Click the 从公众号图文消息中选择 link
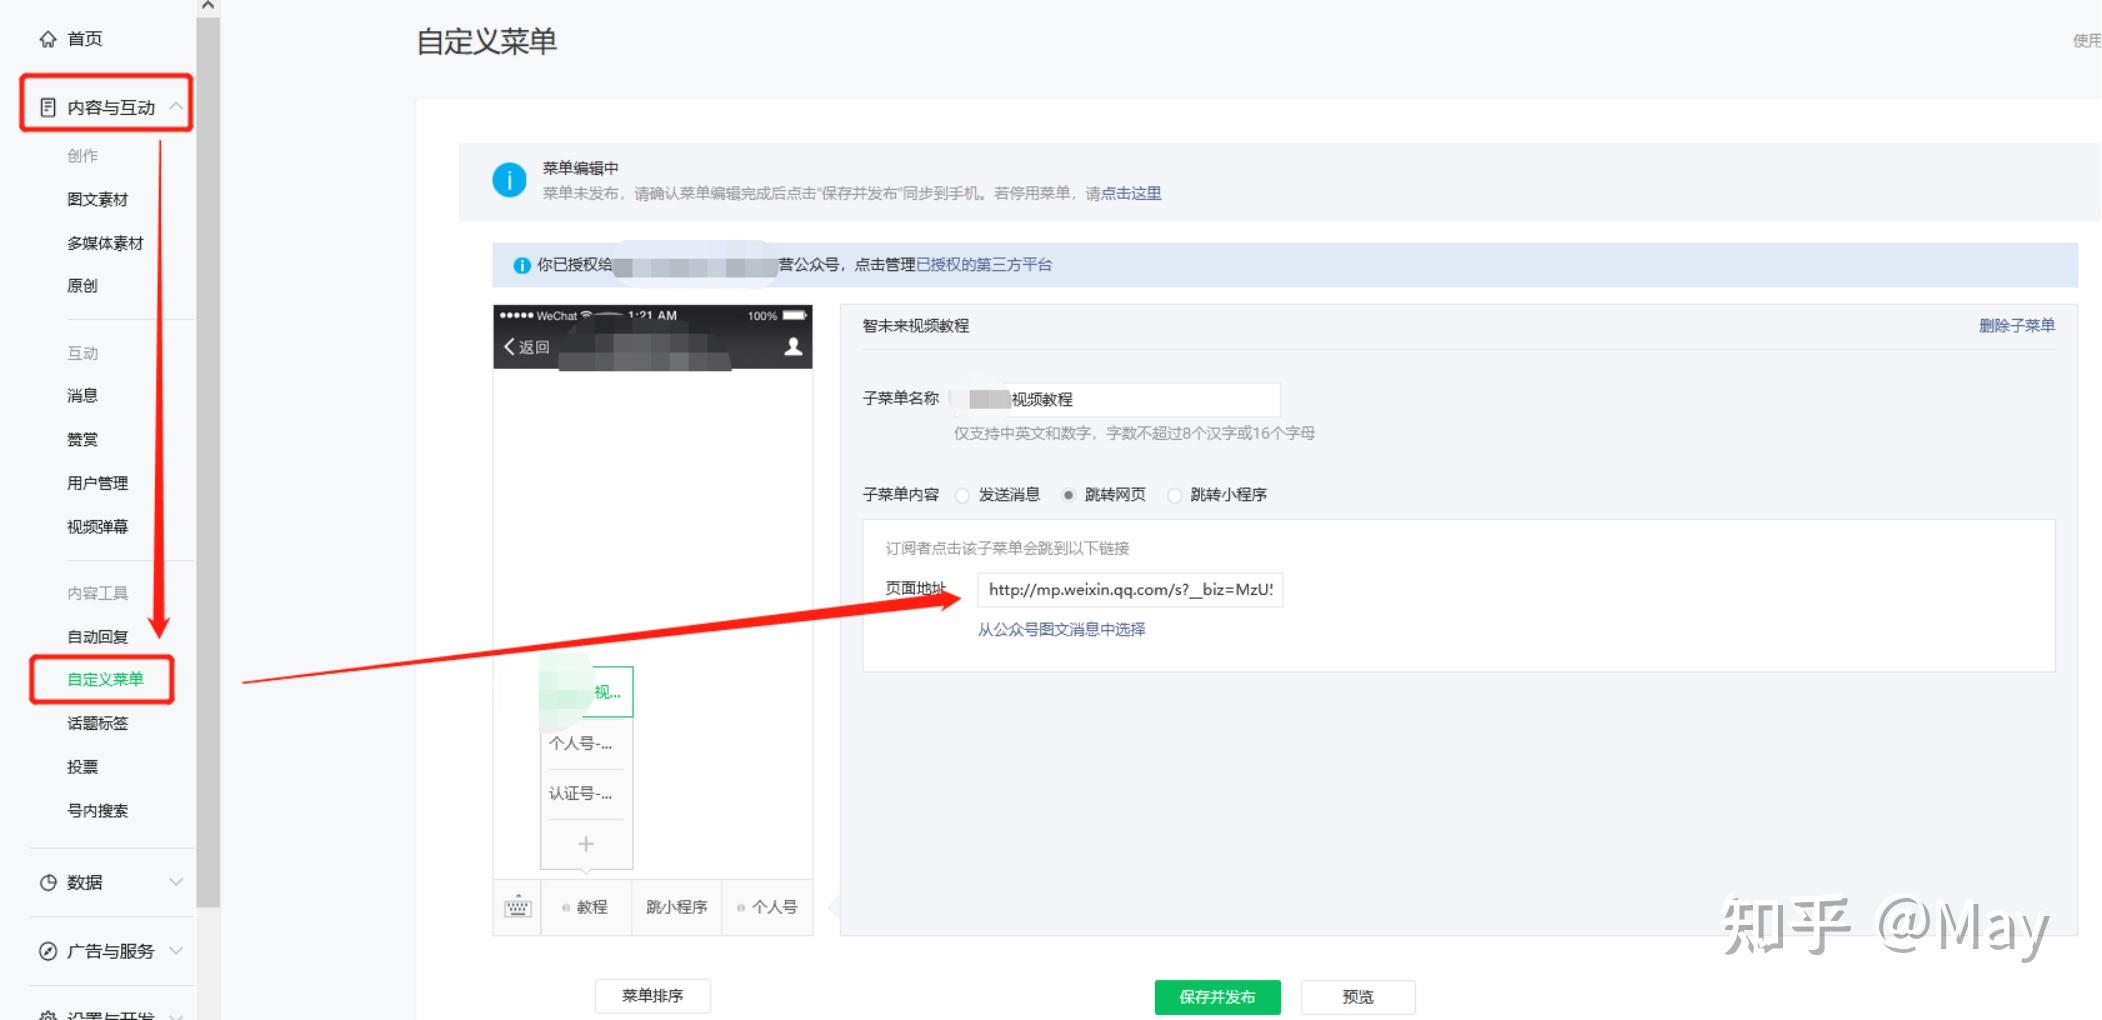 click(1061, 629)
